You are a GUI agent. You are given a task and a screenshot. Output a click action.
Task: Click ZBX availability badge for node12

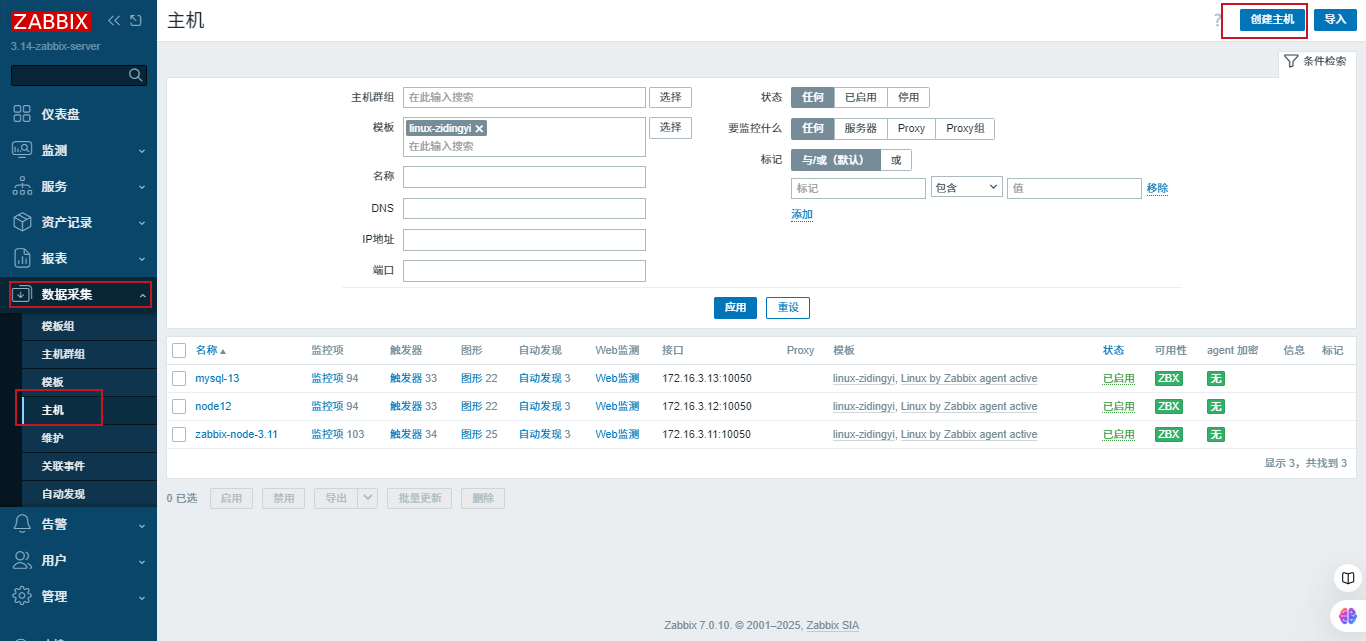(x=1168, y=406)
